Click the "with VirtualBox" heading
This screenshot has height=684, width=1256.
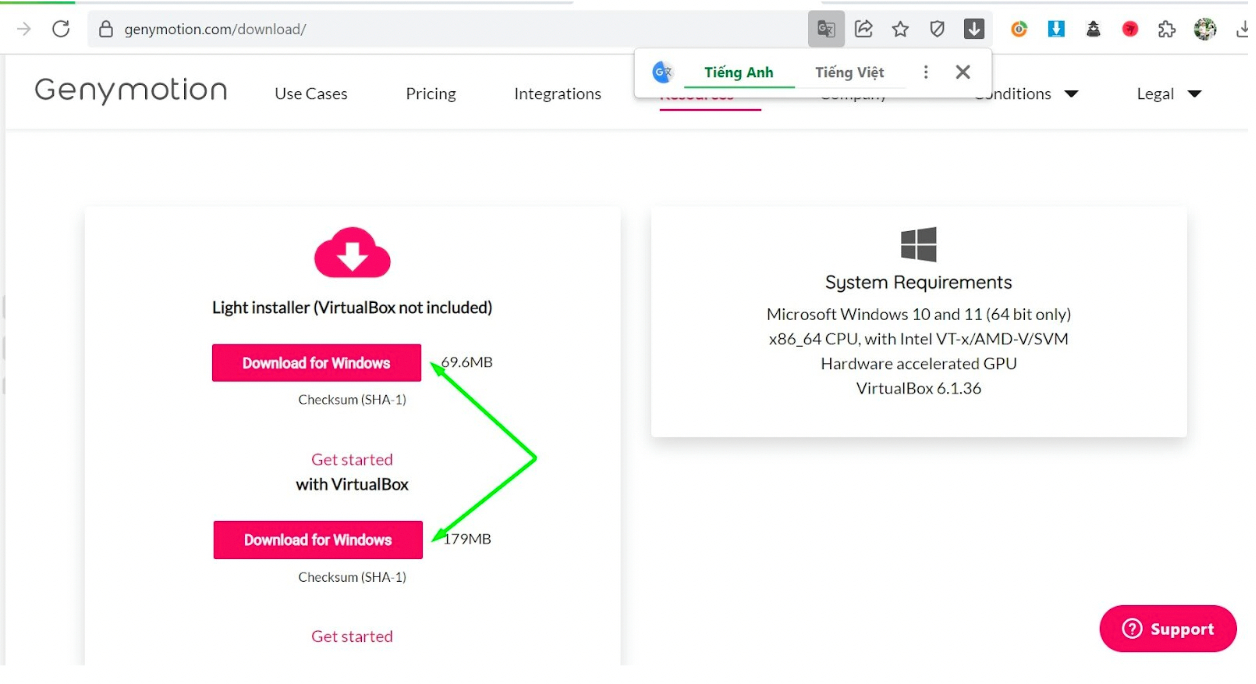pos(352,484)
